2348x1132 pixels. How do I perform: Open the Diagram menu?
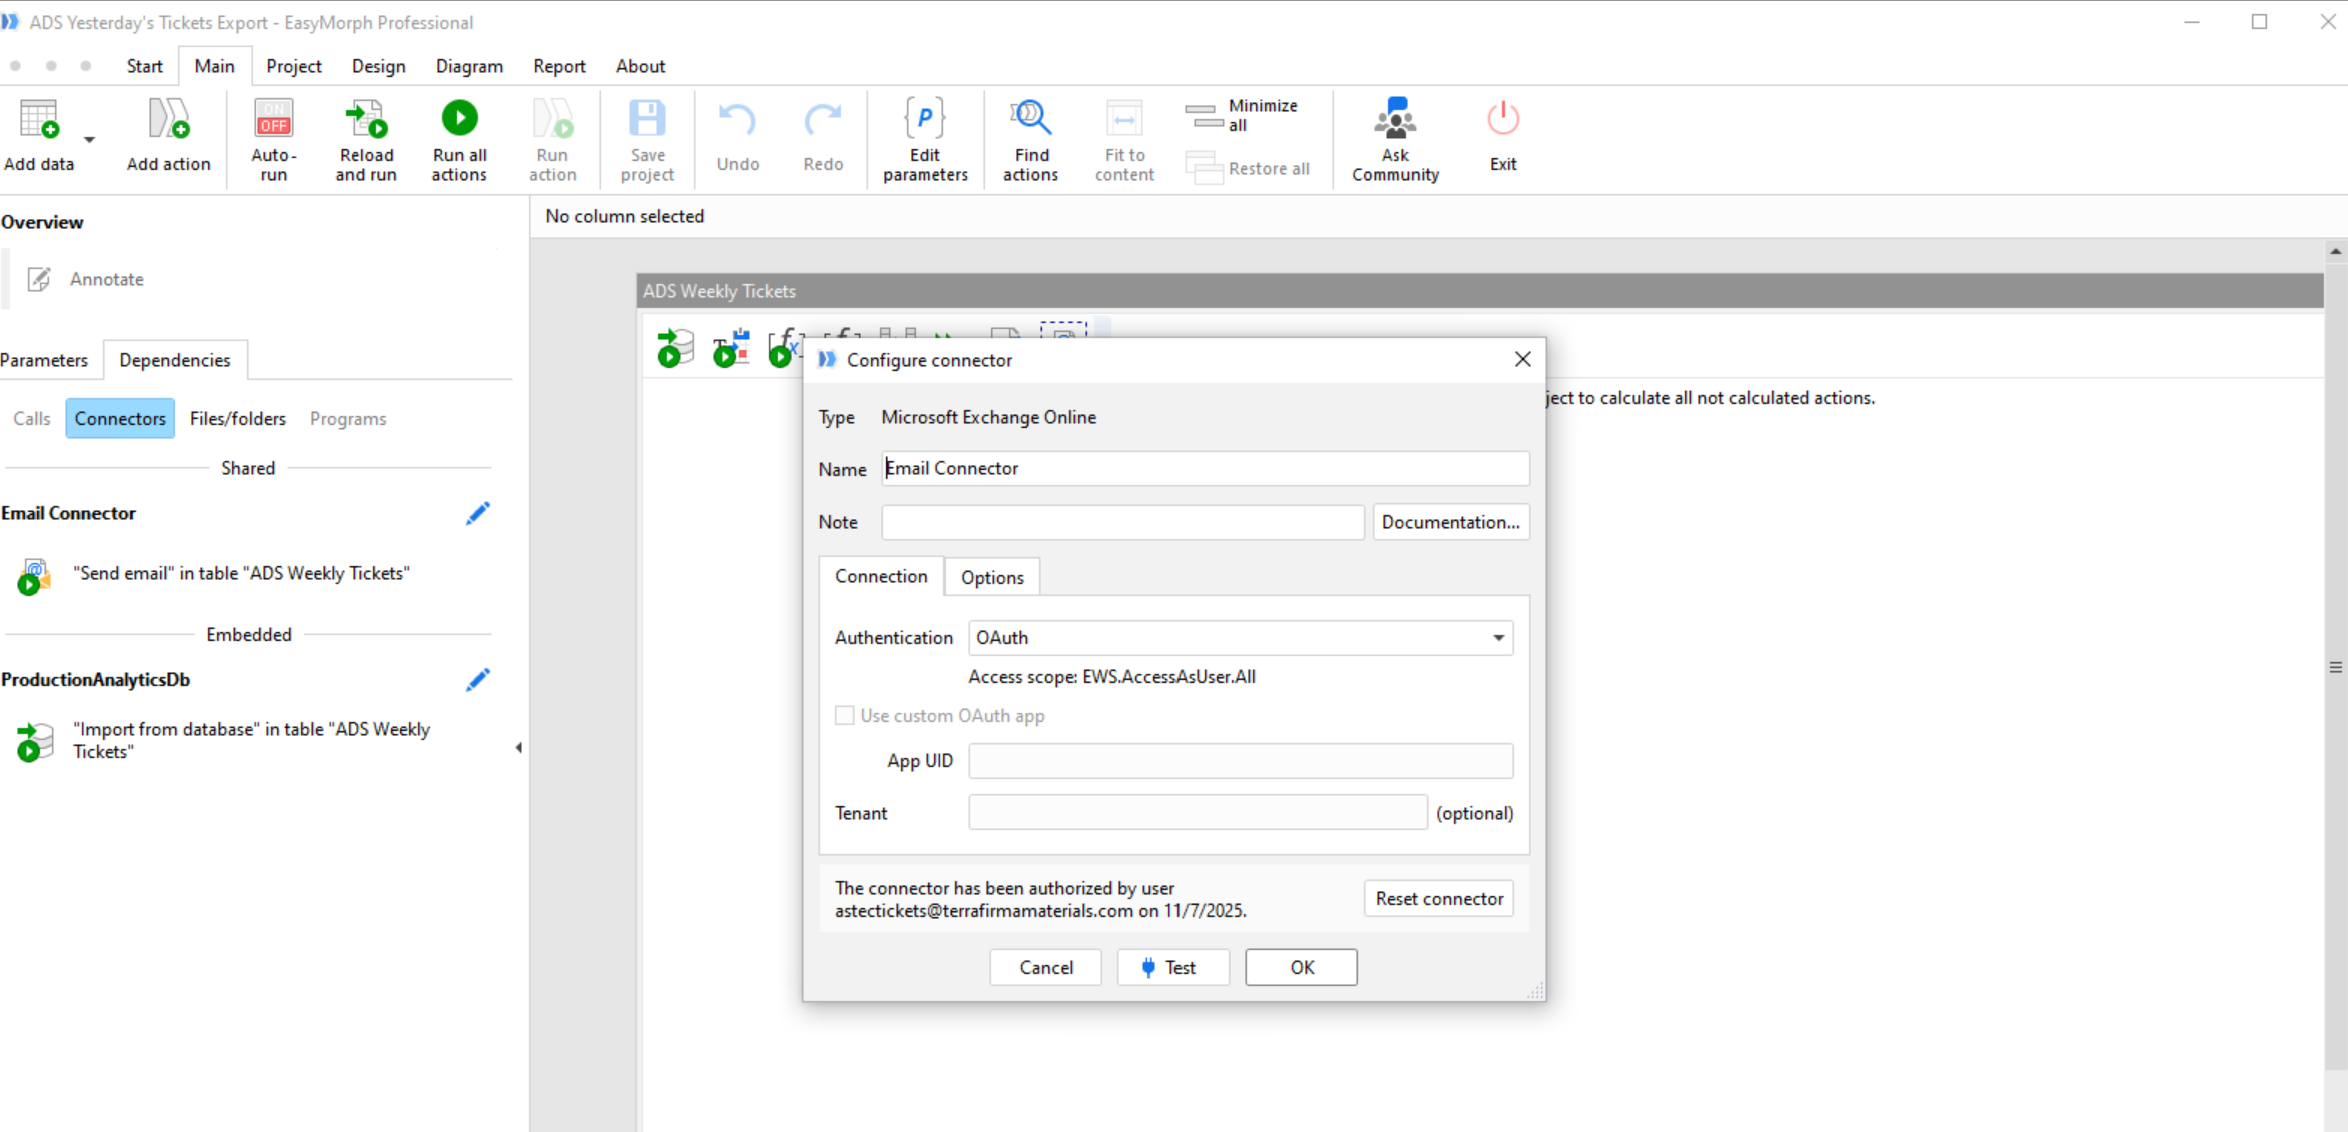pyautogui.click(x=469, y=66)
